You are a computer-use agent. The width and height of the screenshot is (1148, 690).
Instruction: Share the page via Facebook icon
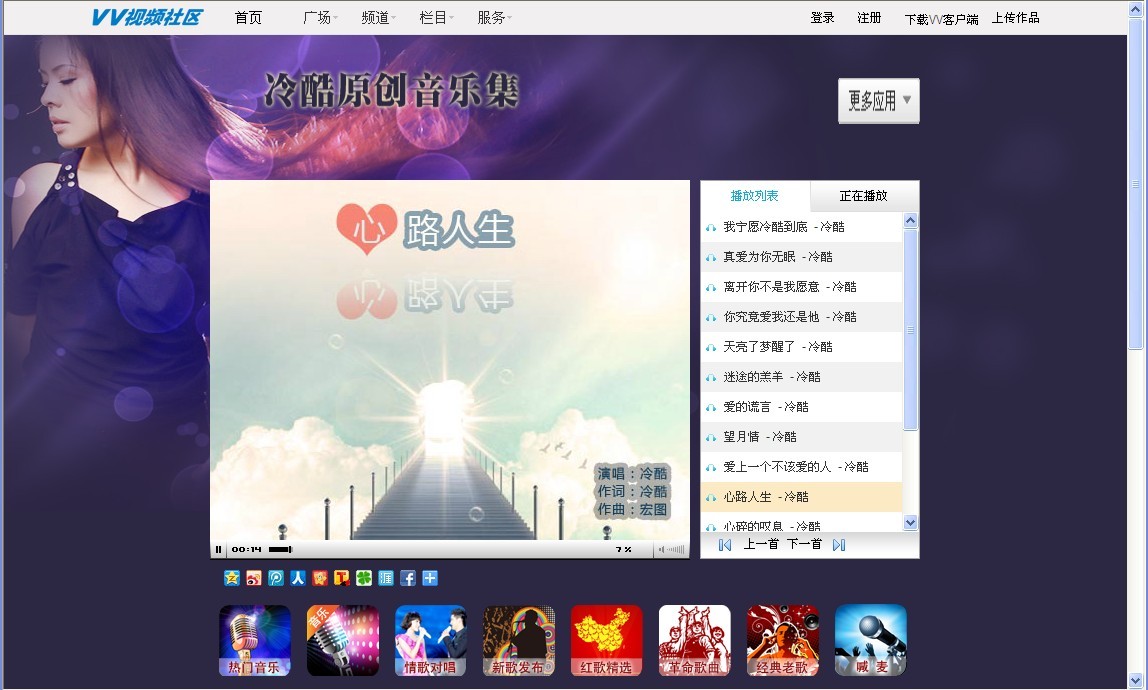pos(408,578)
